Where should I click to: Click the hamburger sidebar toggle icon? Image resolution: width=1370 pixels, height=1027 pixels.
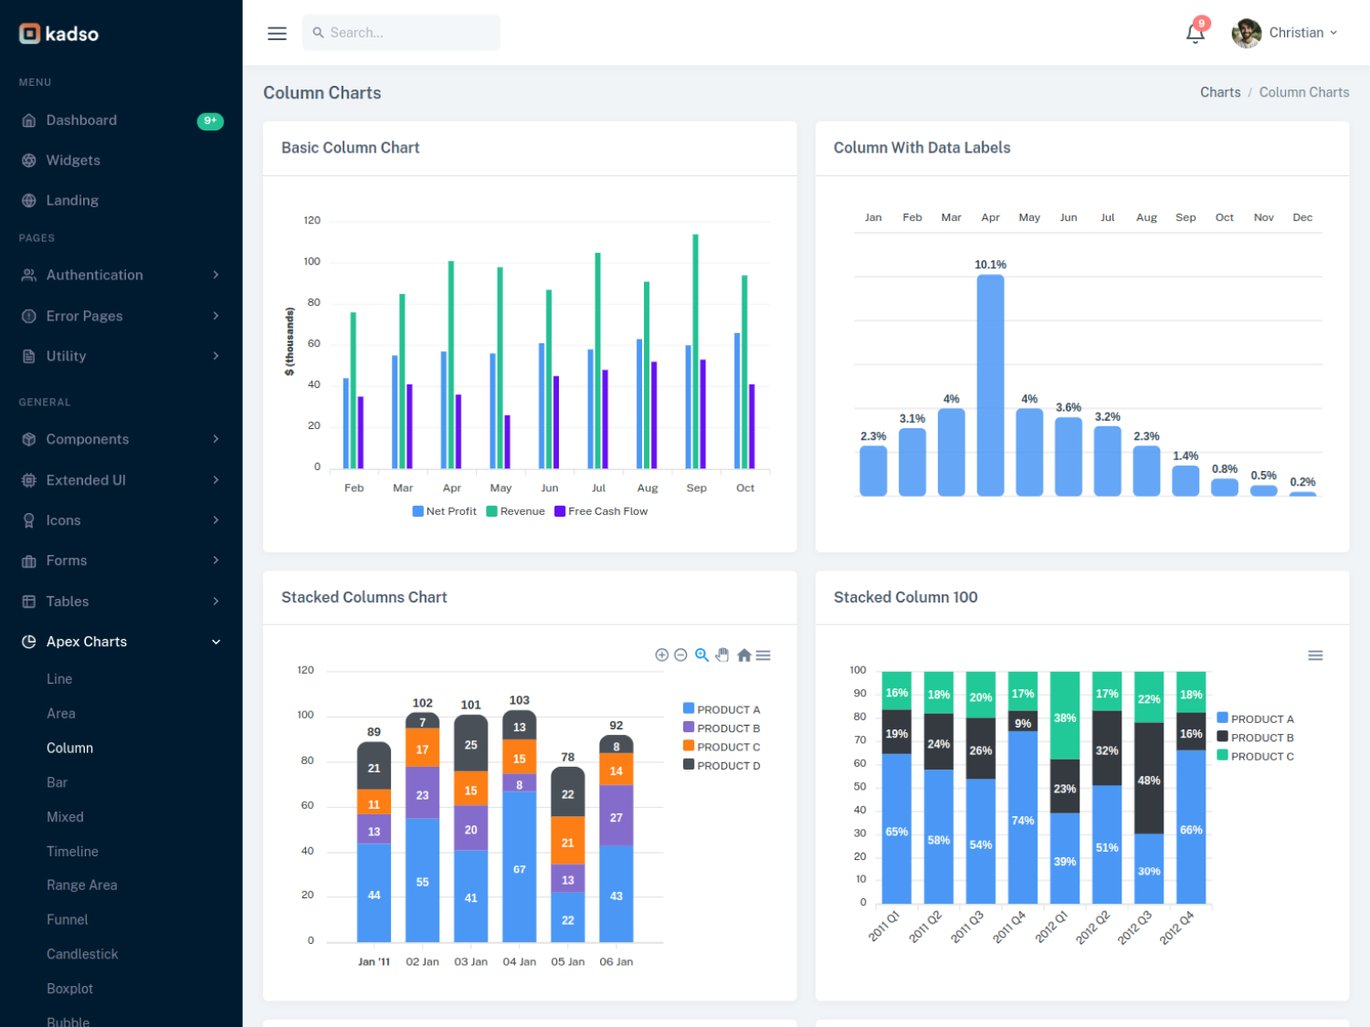[x=277, y=33]
